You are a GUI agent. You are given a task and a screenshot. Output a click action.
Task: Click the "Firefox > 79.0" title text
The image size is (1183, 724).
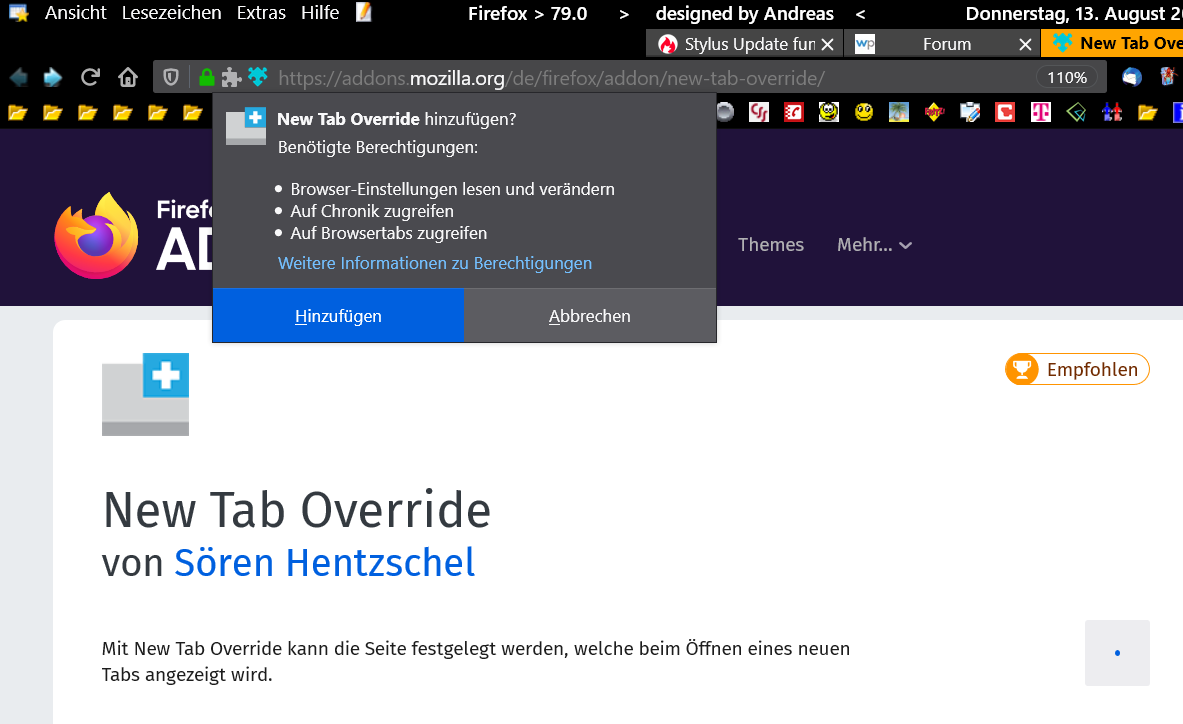coord(527,14)
